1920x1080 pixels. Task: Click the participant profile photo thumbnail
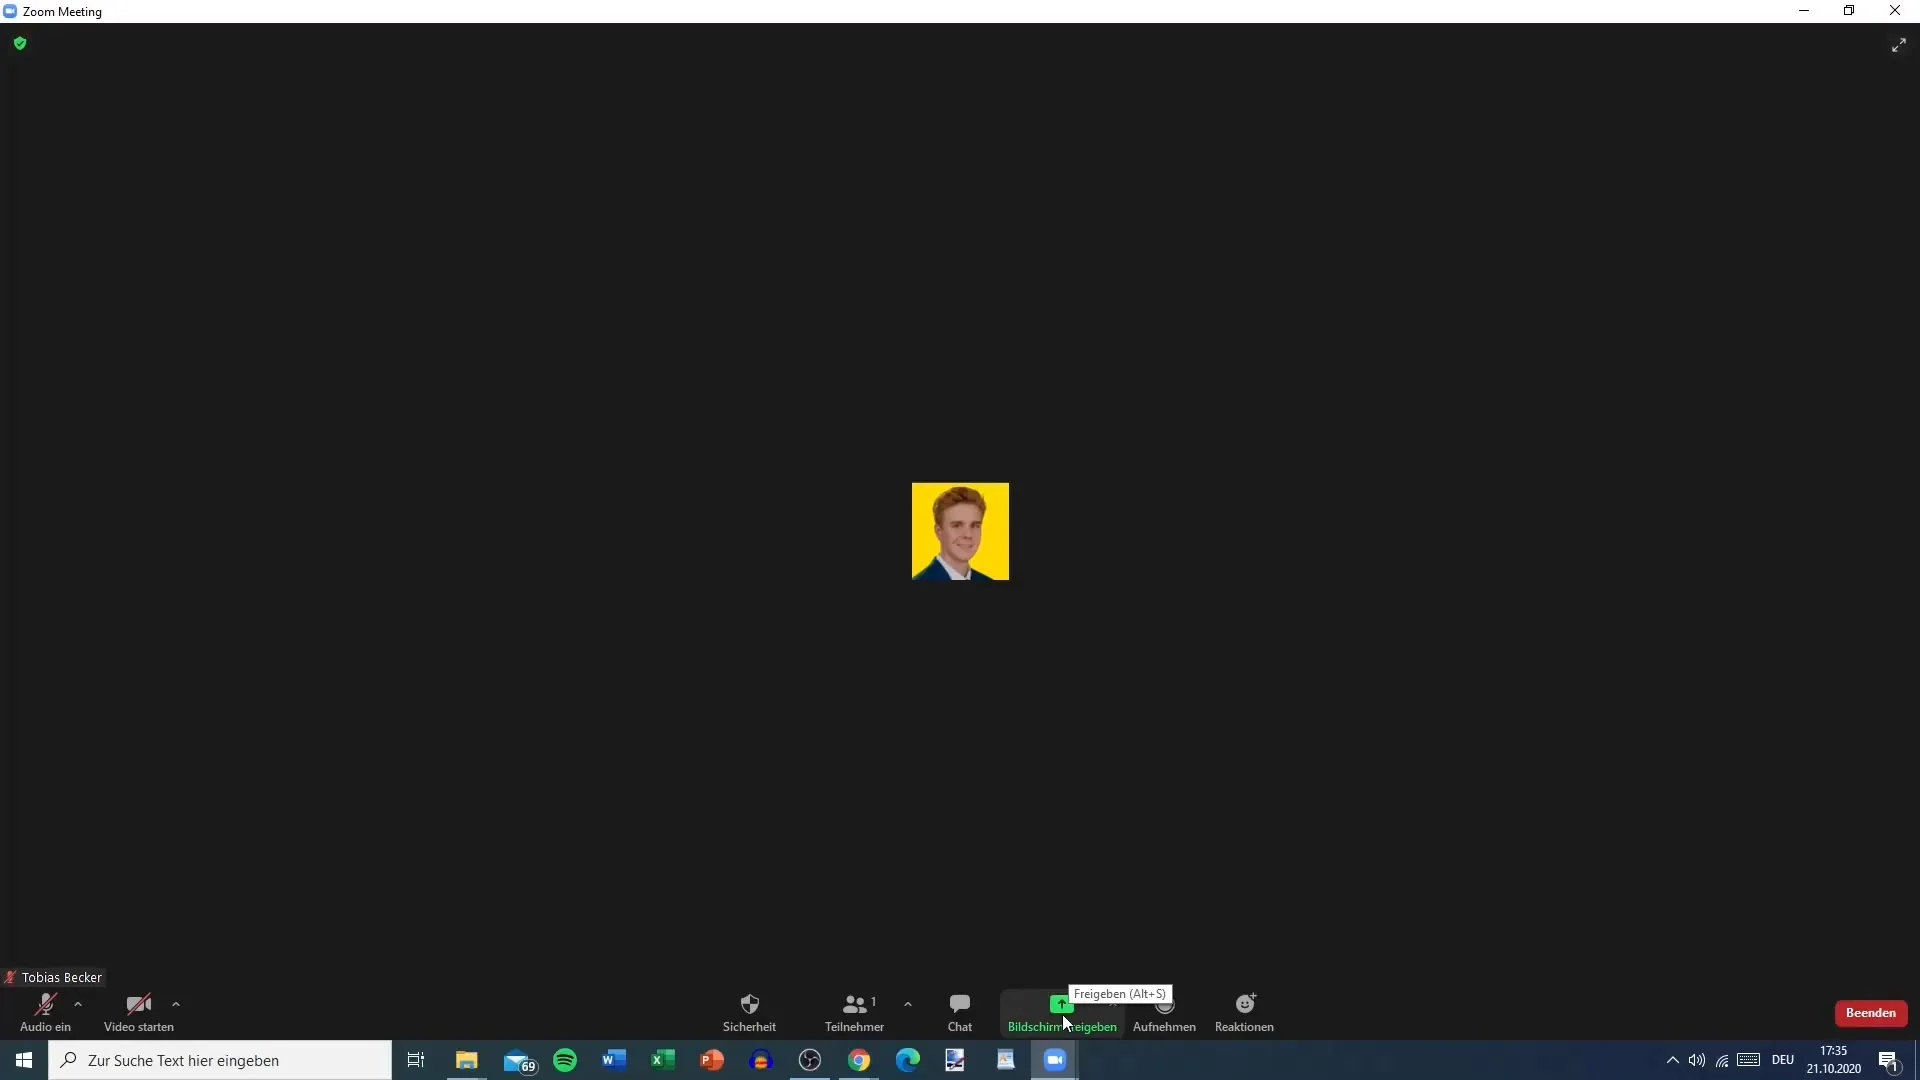(x=960, y=530)
